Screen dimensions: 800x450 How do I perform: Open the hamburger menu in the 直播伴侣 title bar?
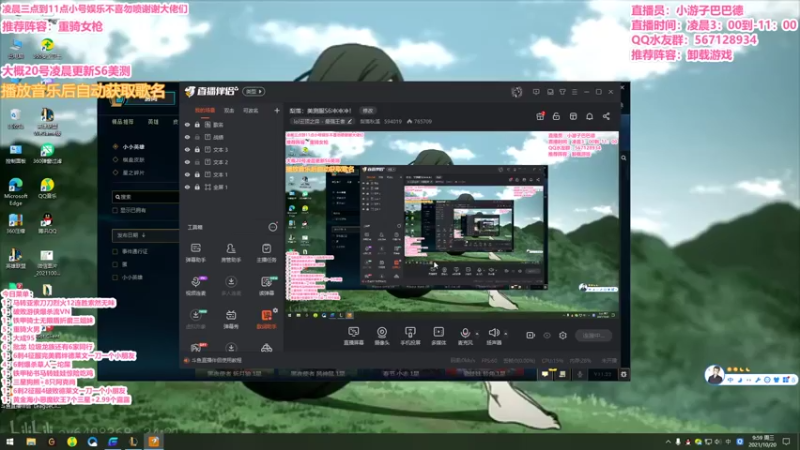(574, 92)
